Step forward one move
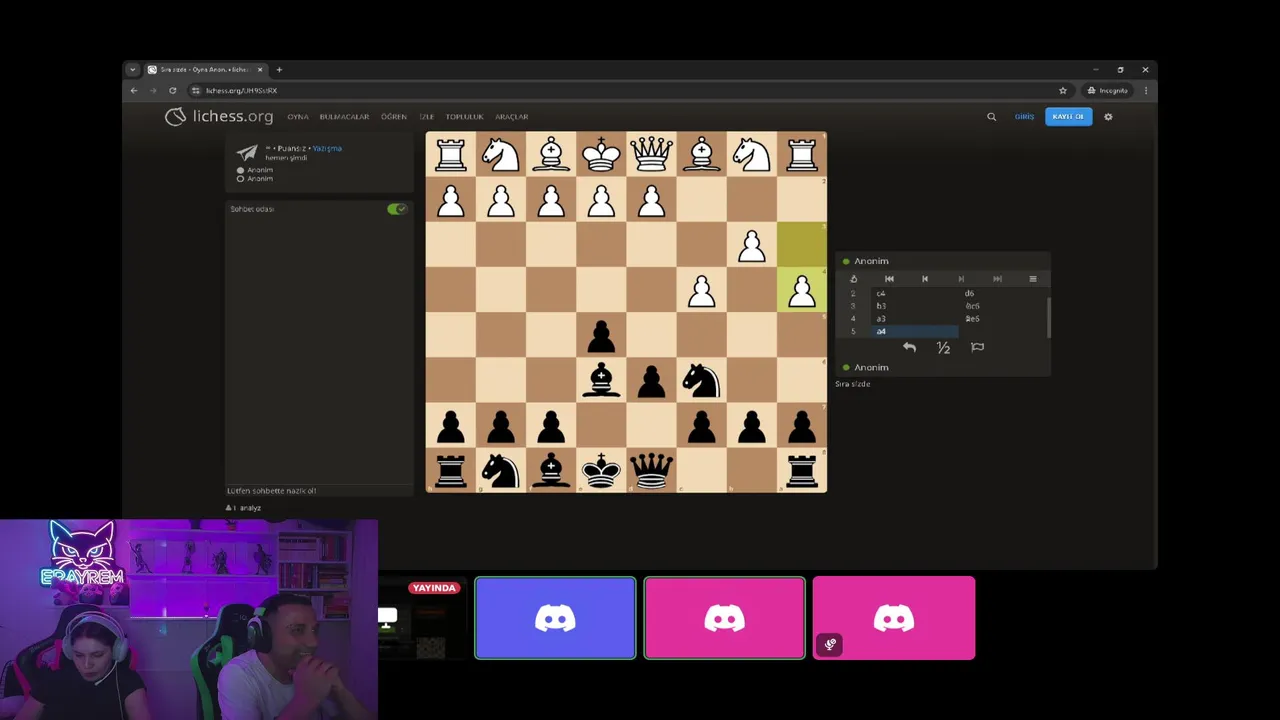 point(961,279)
